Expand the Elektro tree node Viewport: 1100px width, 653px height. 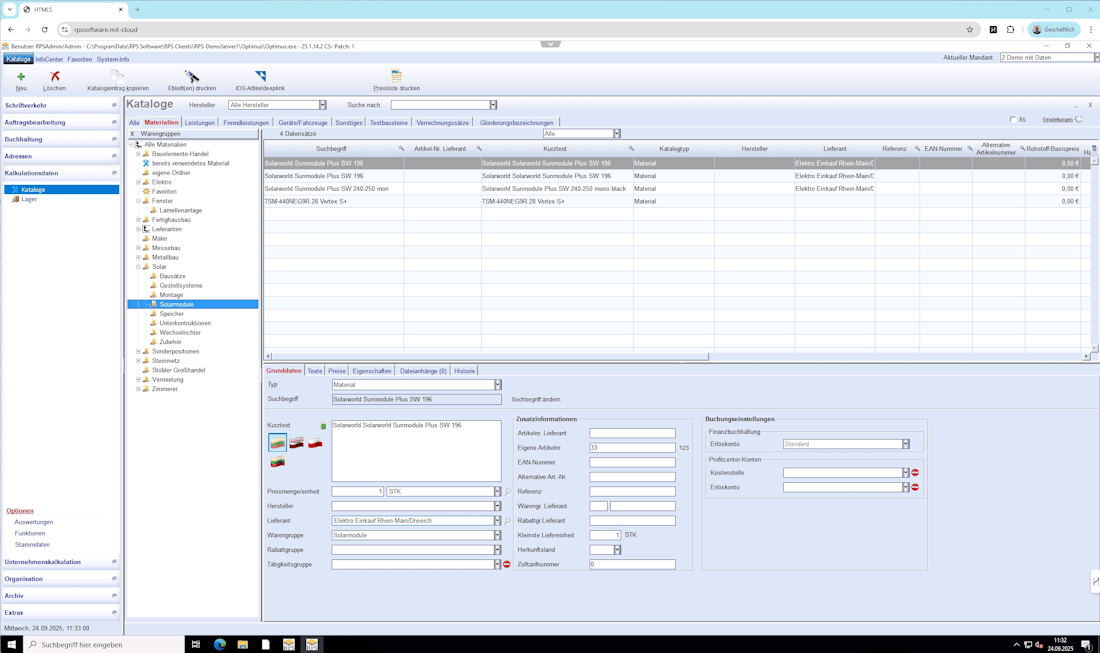point(138,182)
